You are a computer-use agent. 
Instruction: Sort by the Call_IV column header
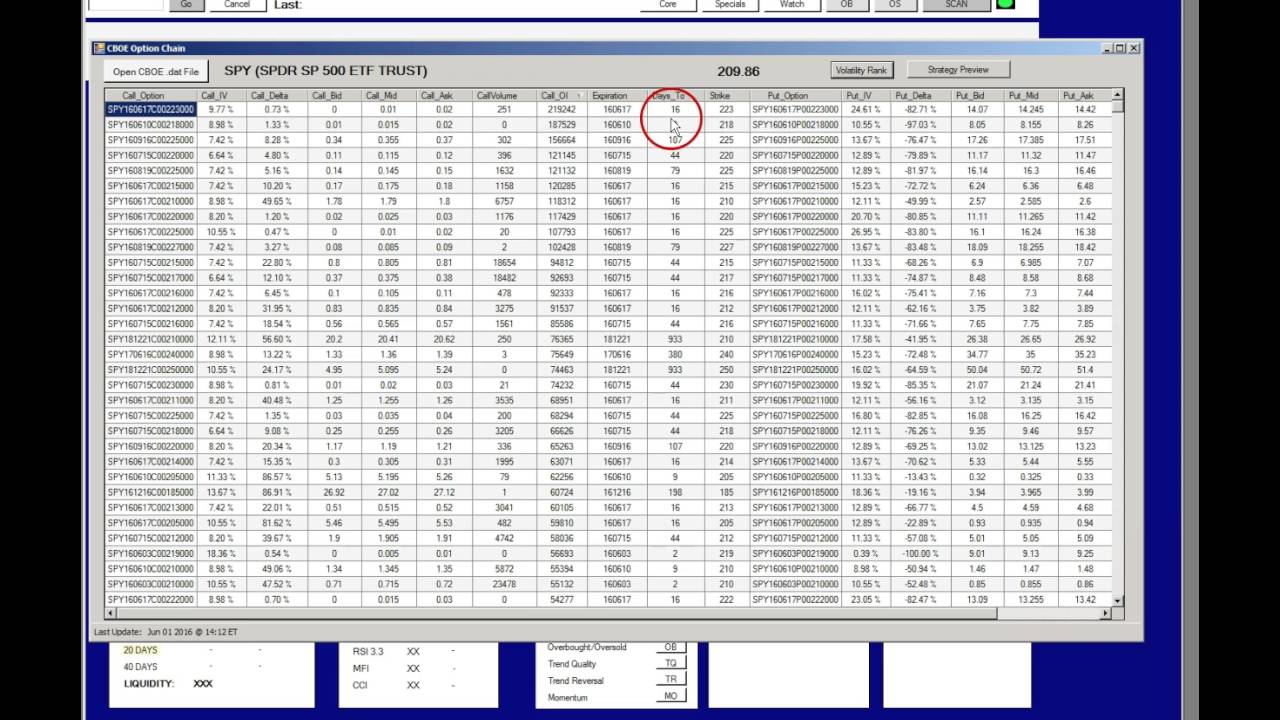tap(220, 96)
